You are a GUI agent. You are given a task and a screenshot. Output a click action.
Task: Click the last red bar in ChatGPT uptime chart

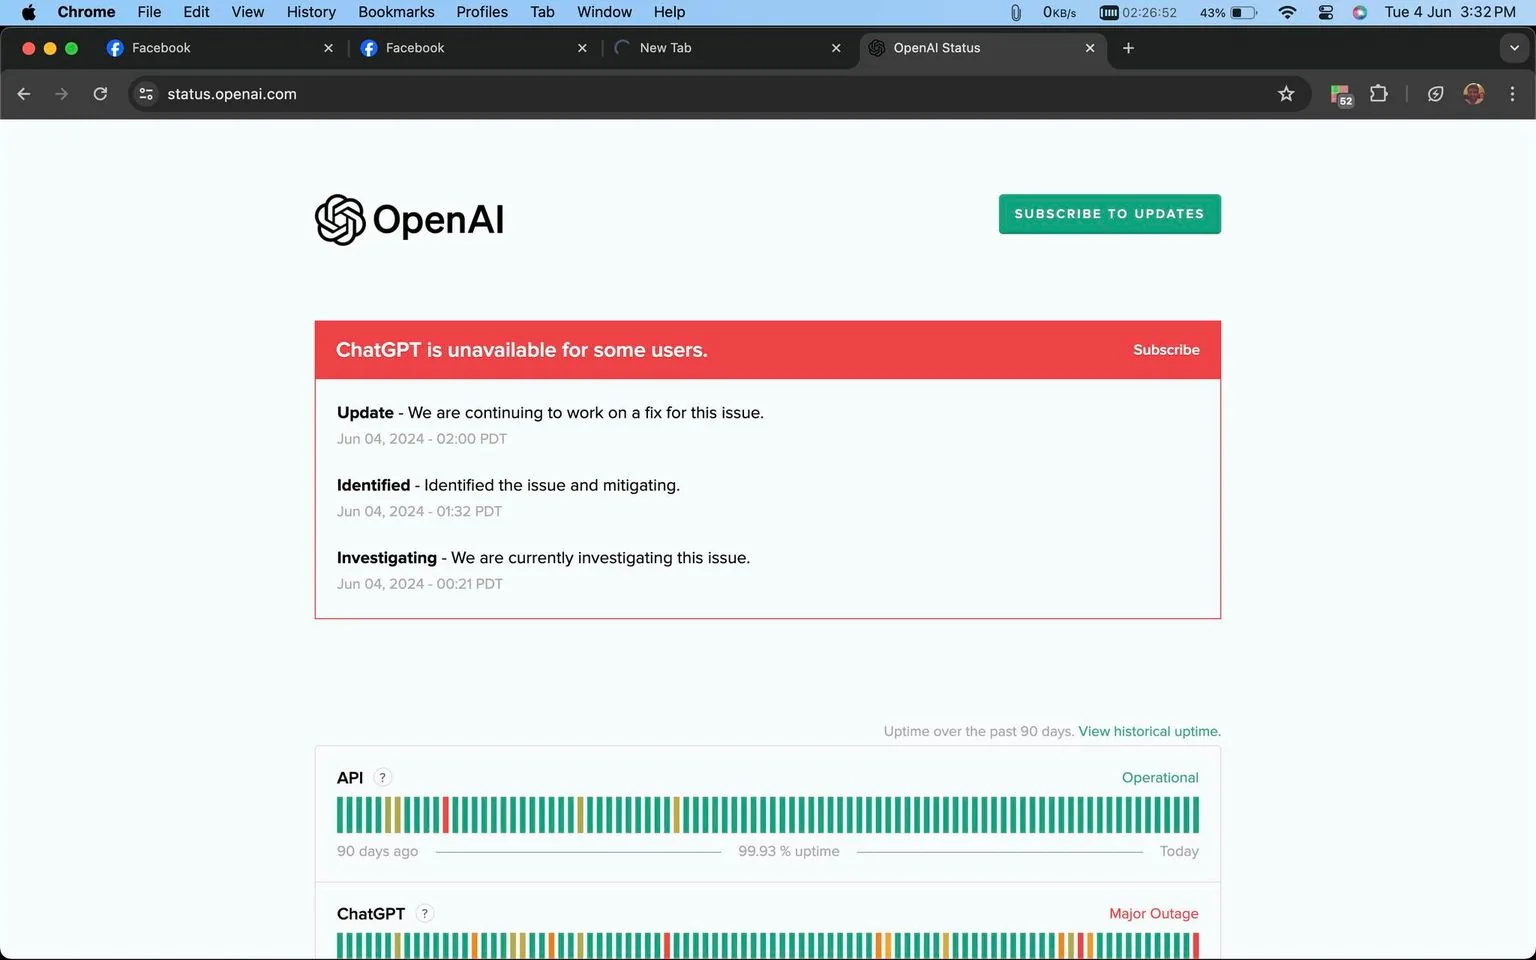(x=1195, y=946)
